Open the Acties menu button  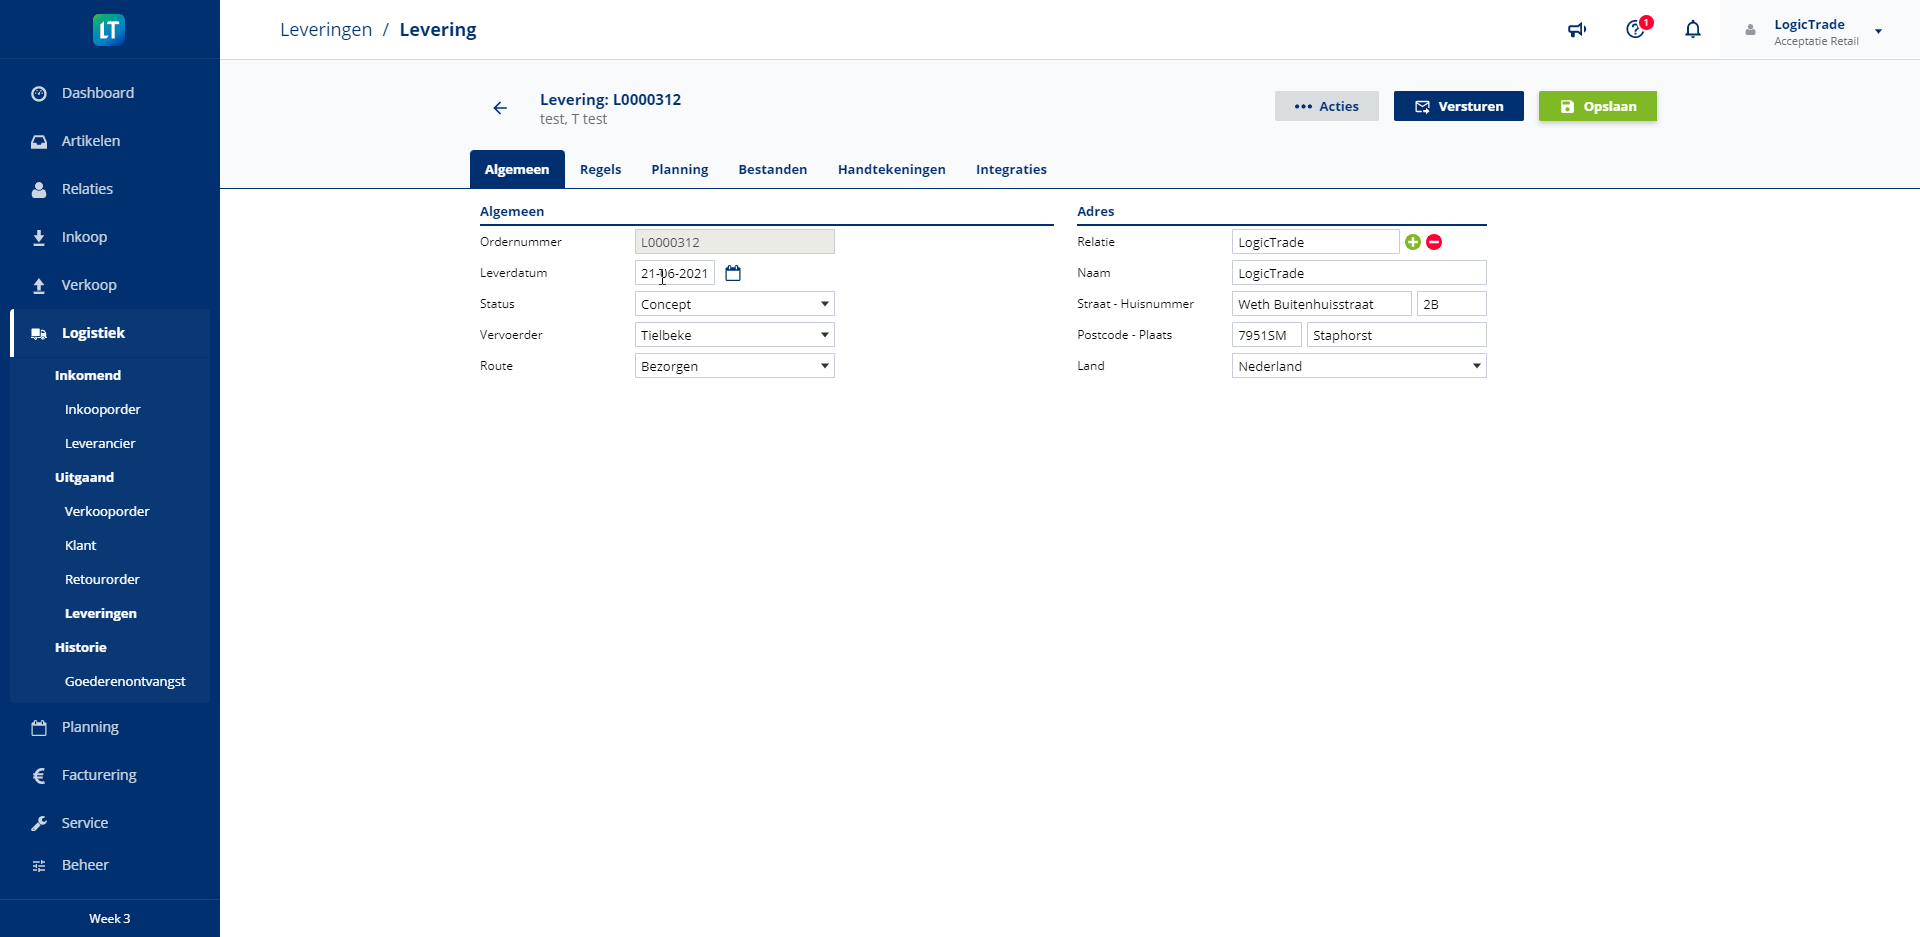tap(1326, 106)
